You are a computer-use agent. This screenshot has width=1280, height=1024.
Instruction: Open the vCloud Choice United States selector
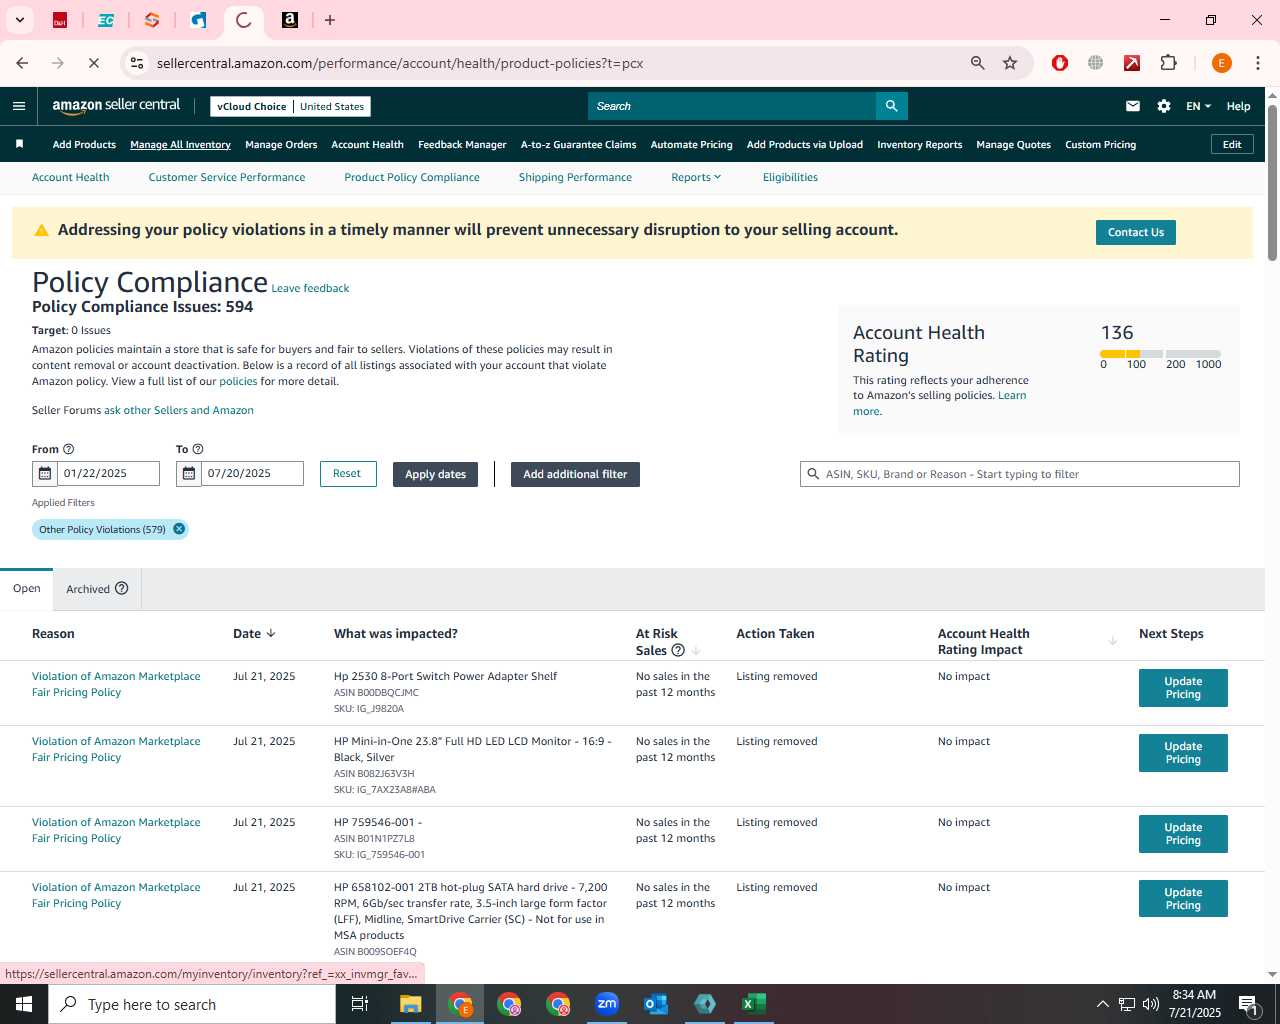point(291,106)
